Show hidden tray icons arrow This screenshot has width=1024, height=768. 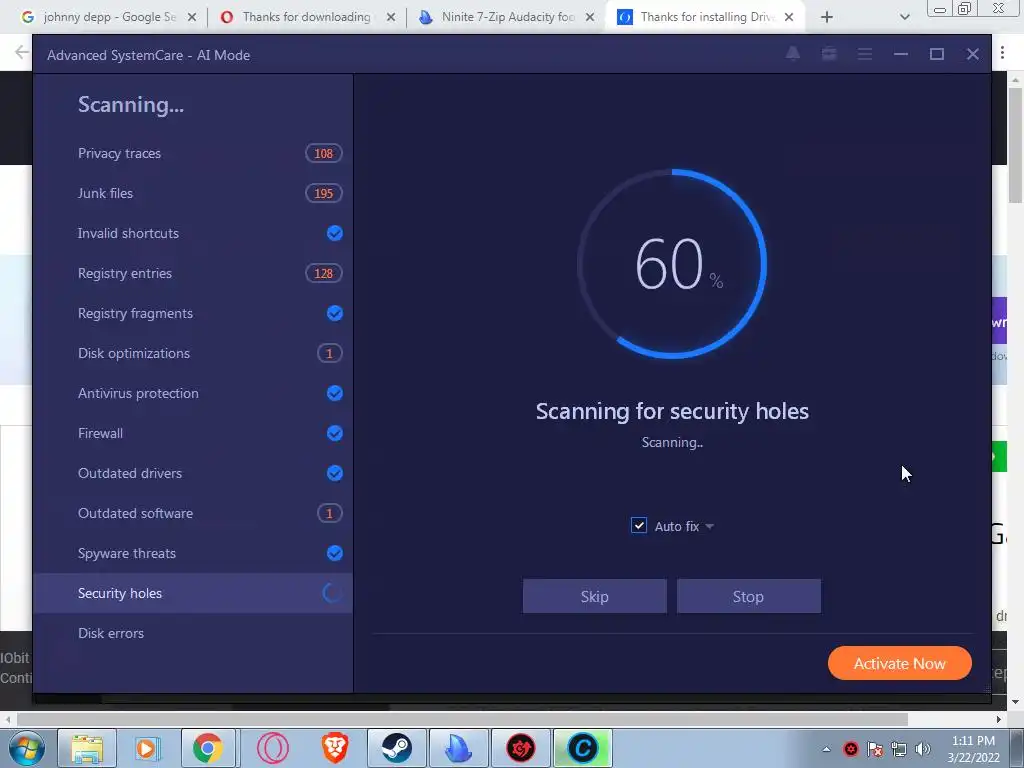826,749
